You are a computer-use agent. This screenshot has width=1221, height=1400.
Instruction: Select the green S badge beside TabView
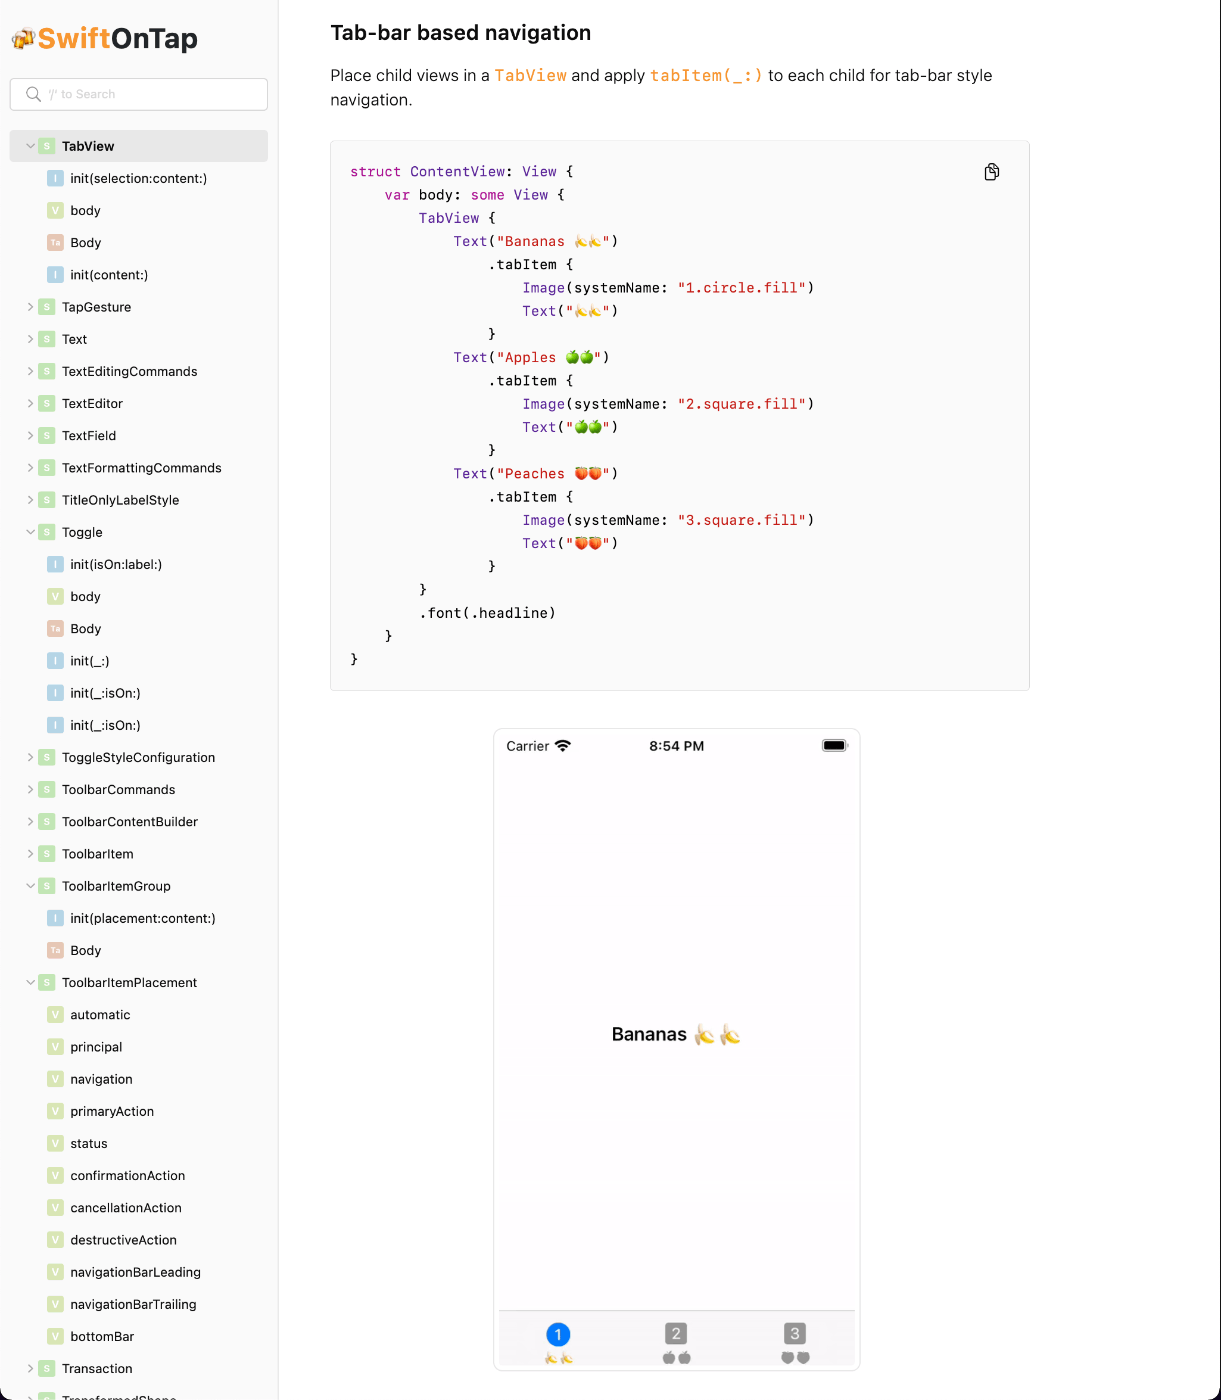pyautogui.click(x=46, y=145)
